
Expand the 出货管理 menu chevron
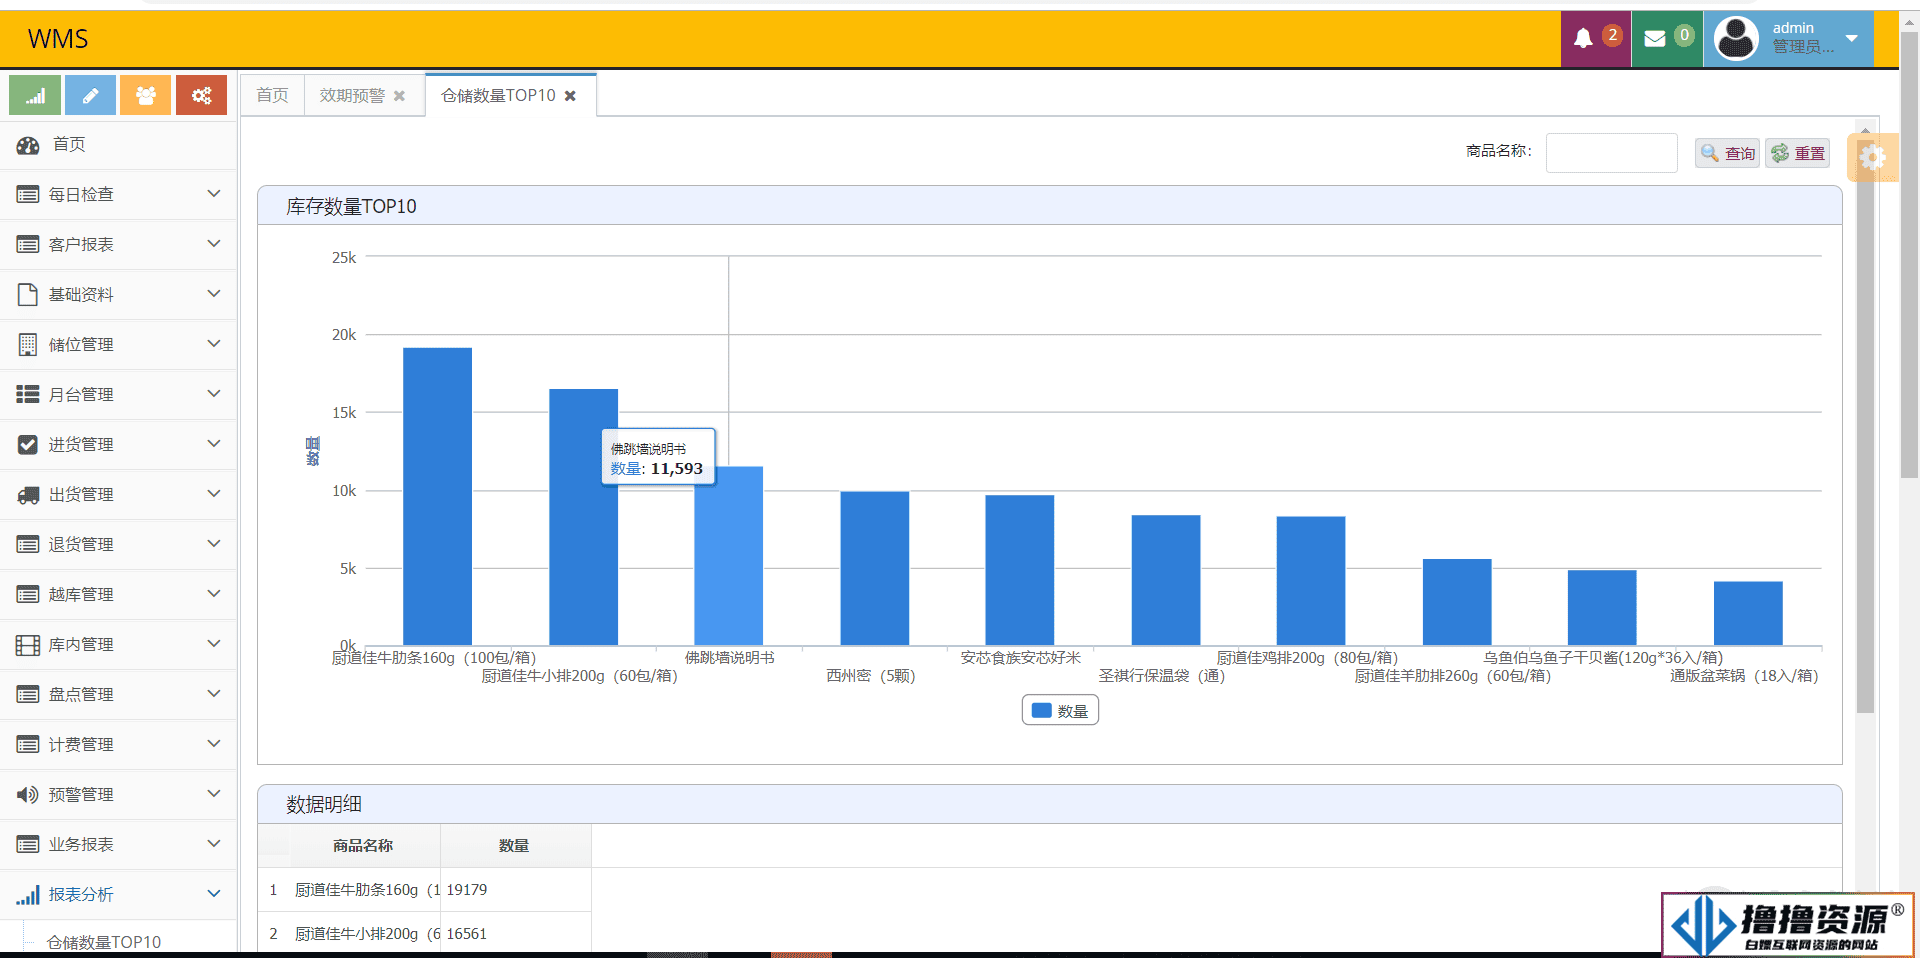click(213, 494)
